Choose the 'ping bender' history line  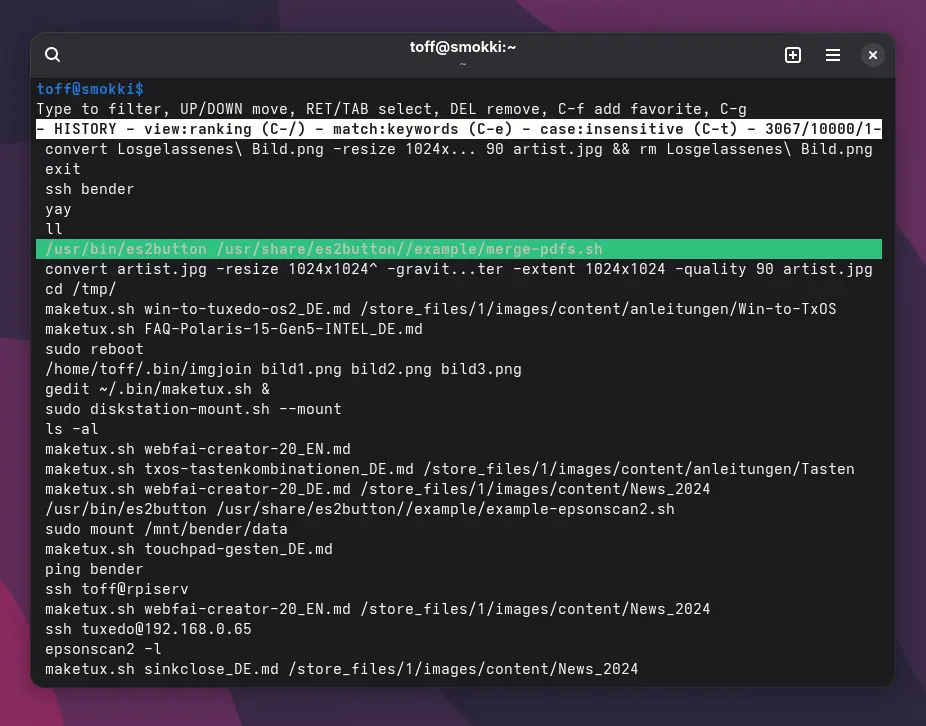pos(94,569)
